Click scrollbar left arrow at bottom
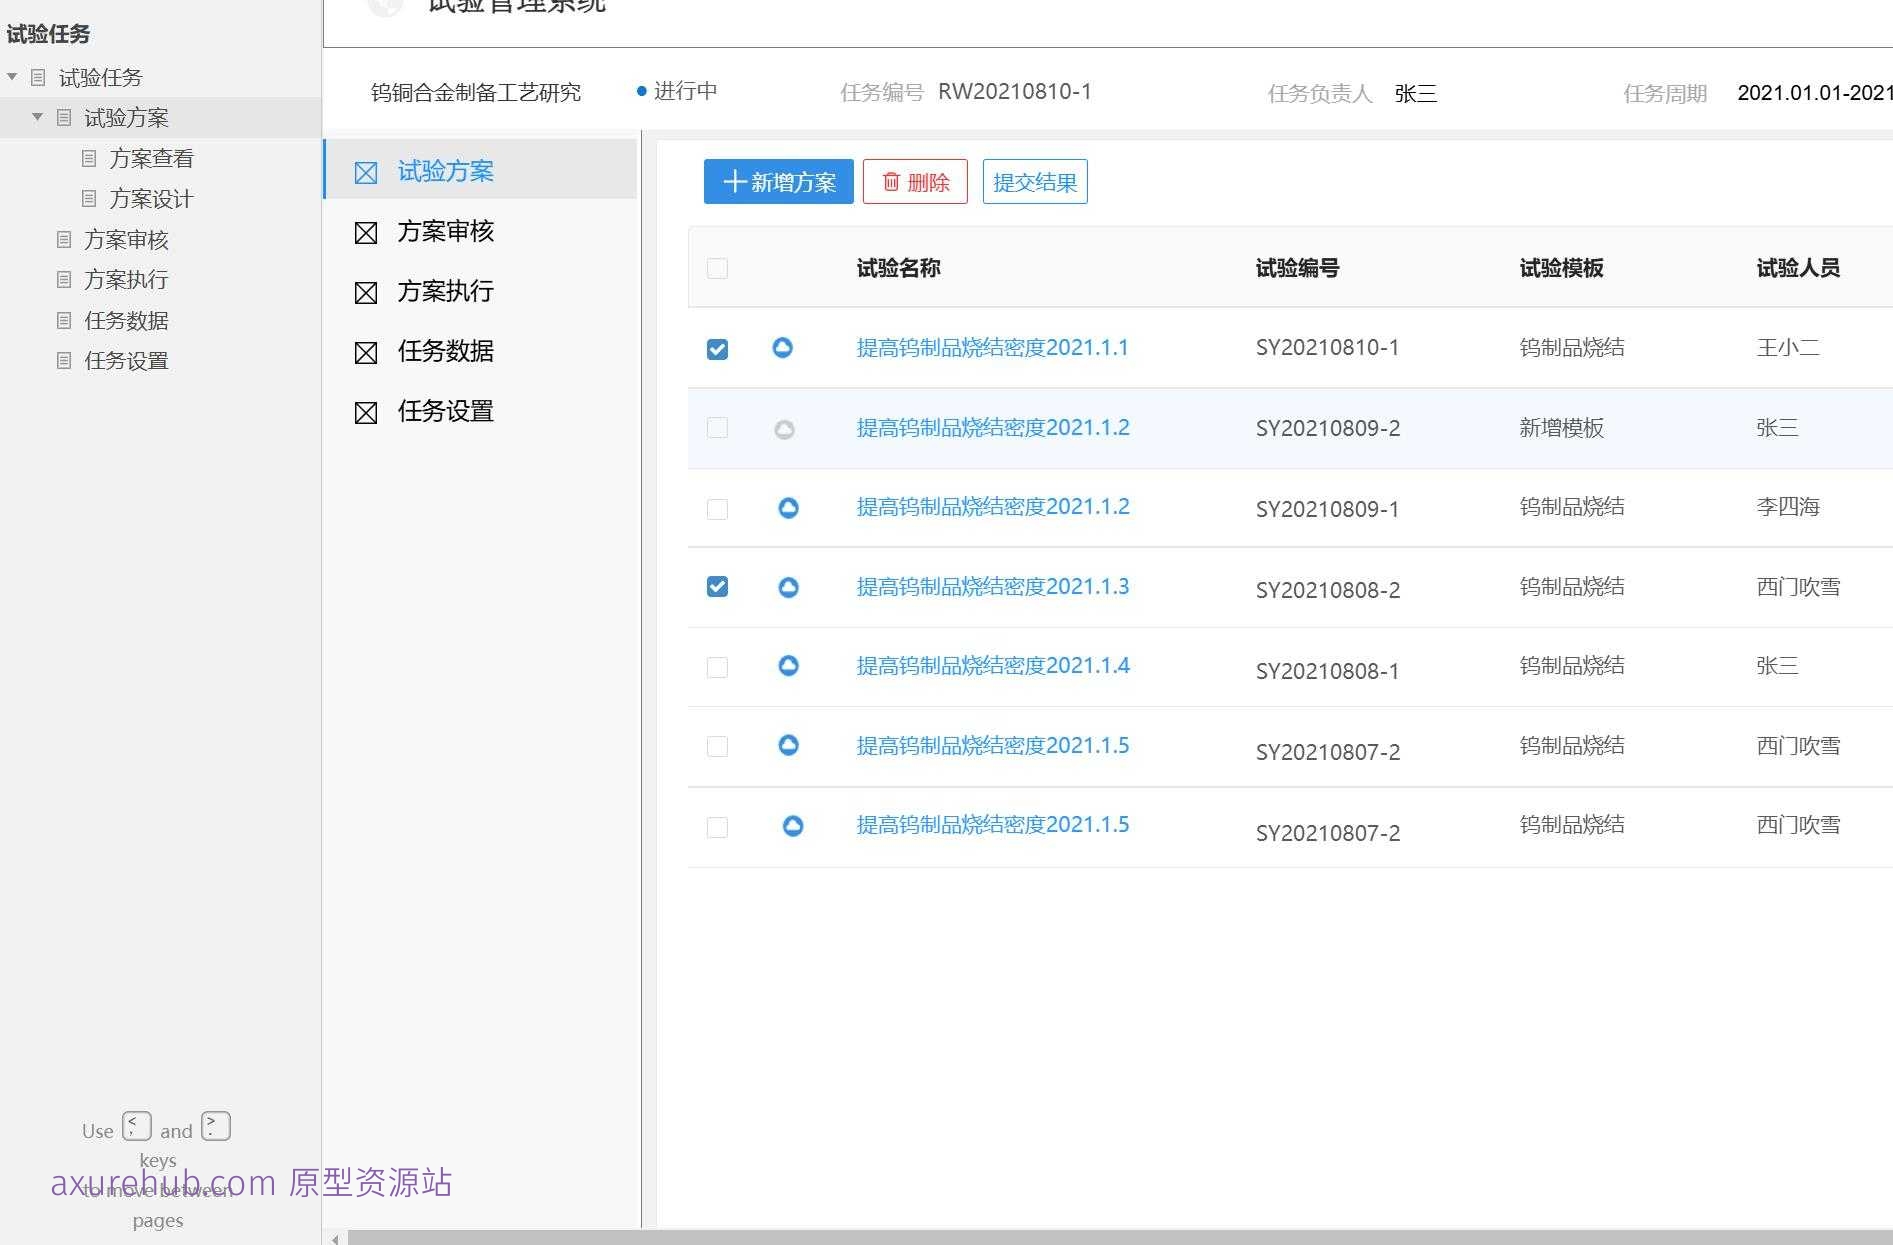Image resolution: width=1893 pixels, height=1245 pixels. [335, 1238]
